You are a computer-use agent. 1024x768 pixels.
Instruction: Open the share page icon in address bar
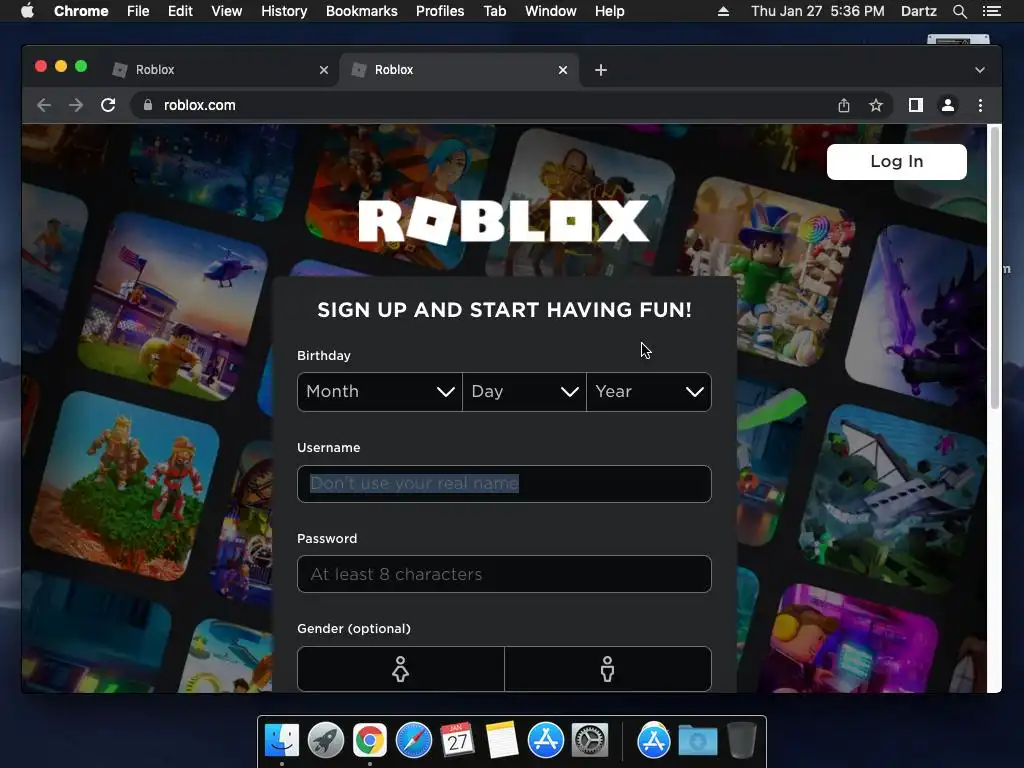[844, 105]
